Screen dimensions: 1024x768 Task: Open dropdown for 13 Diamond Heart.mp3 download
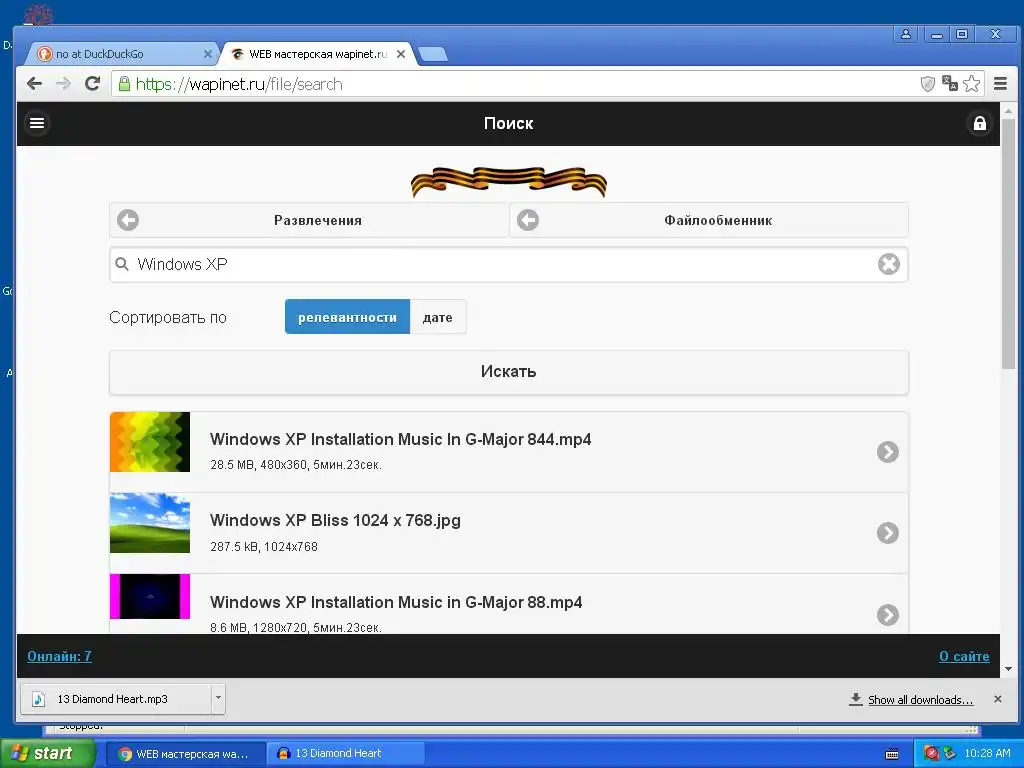(x=218, y=698)
